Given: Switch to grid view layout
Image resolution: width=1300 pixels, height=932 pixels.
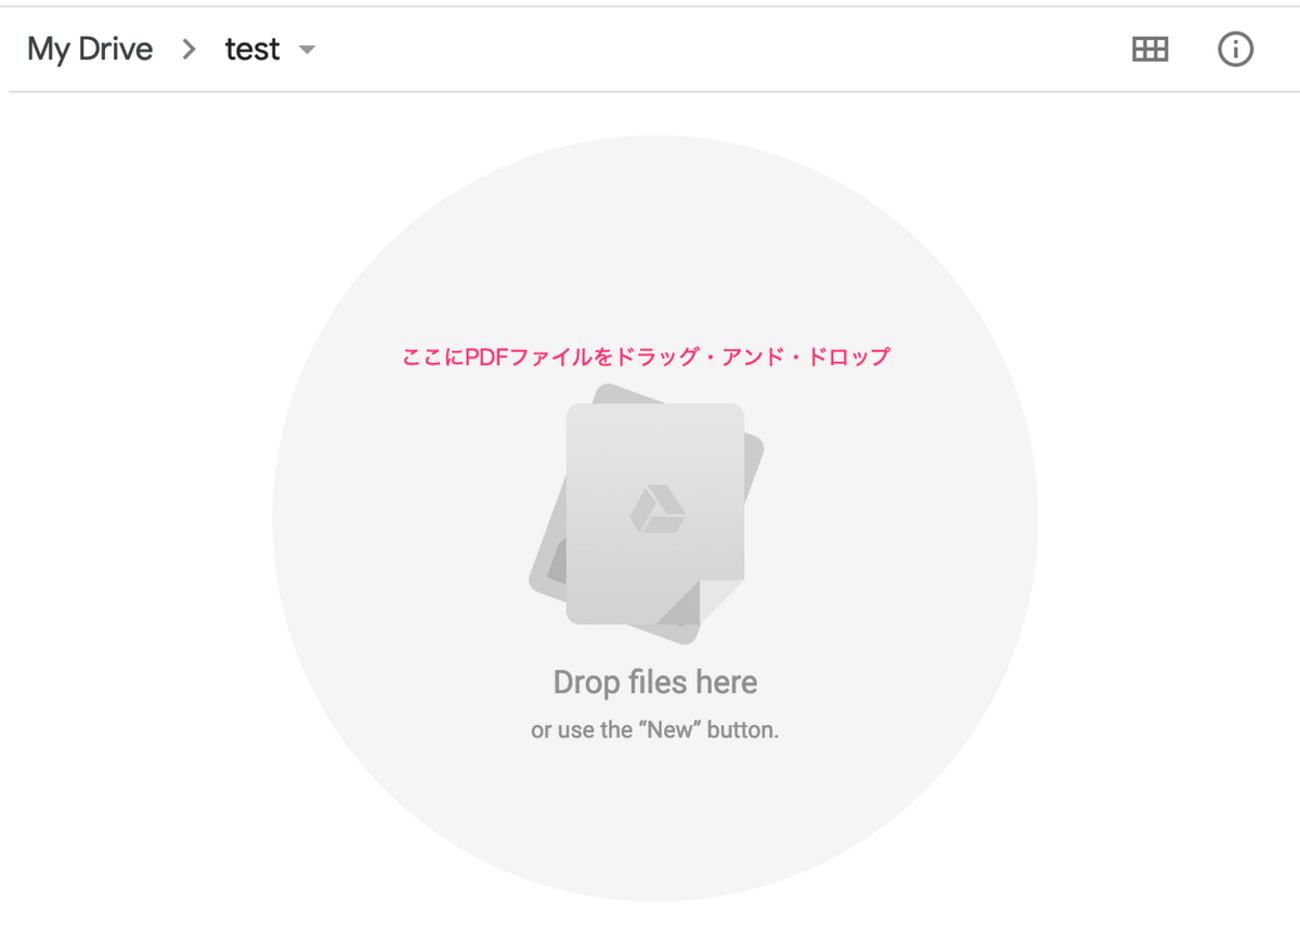Looking at the screenshot, I should pos(1149,49).
